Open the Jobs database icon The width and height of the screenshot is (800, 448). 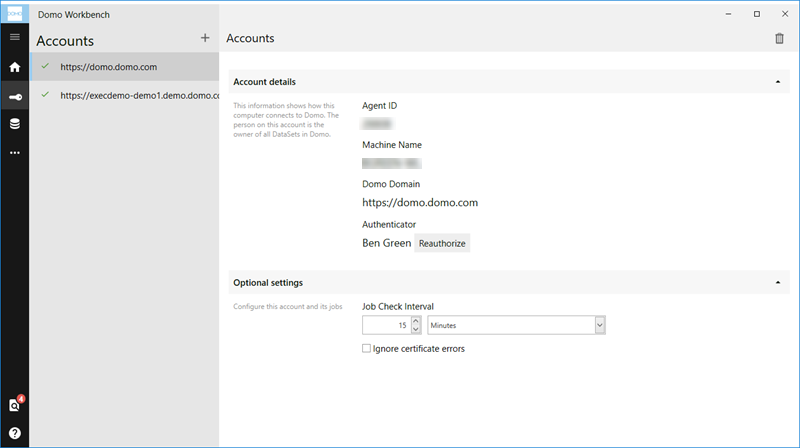[15, 123]
